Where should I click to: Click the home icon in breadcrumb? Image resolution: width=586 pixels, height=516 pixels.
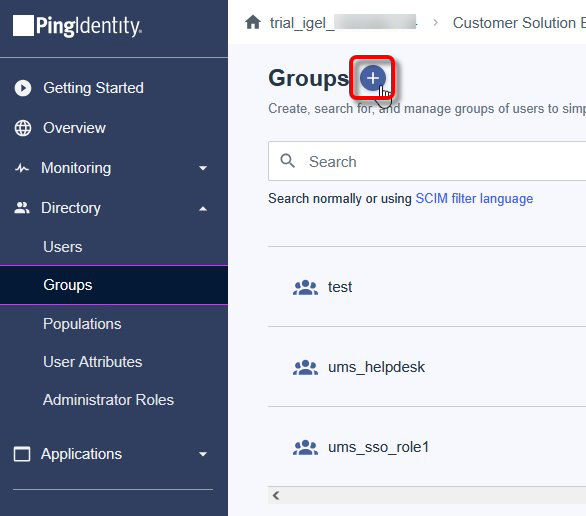coord(253,22)
